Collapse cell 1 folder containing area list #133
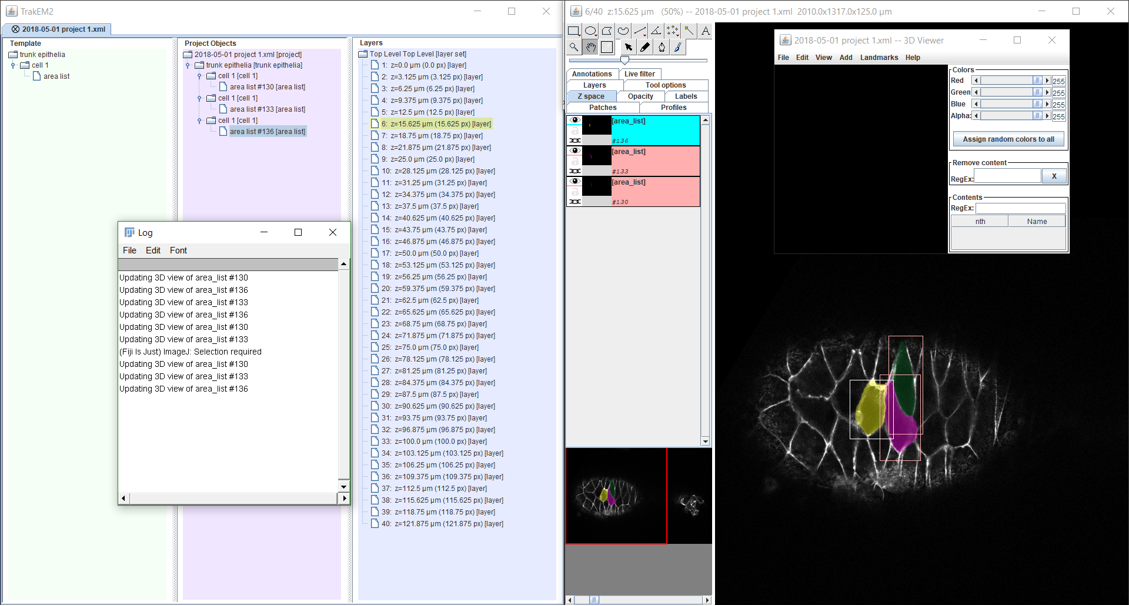This screenshot has width=1129, height=606. (x=199, y=98)
